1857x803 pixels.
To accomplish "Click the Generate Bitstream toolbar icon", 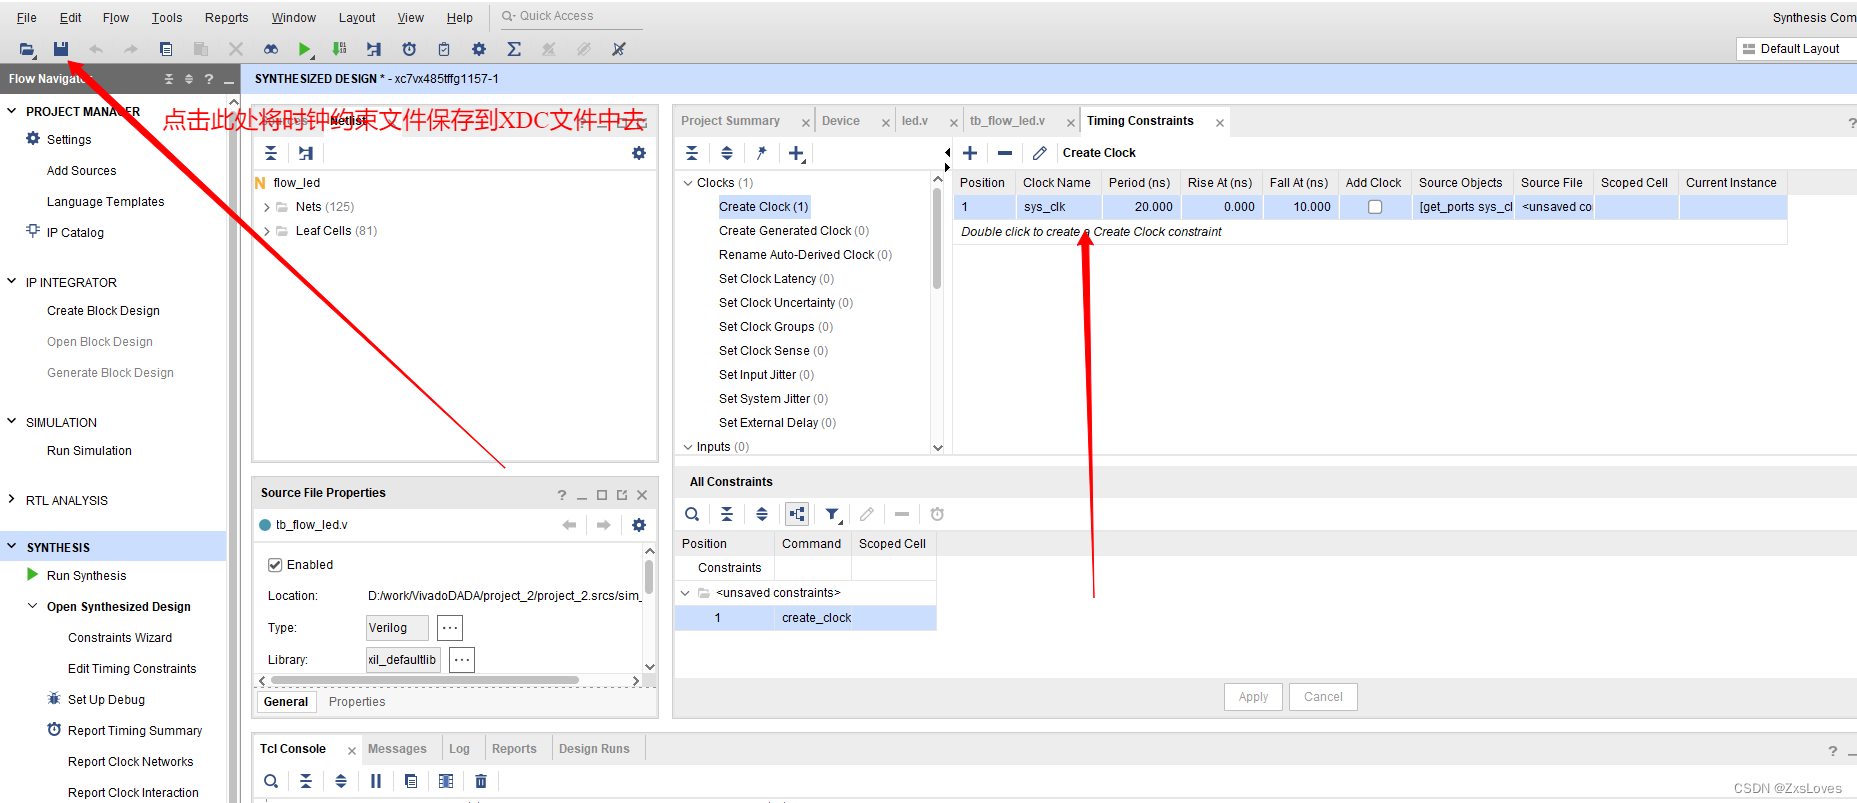I will tap(340, 49).
